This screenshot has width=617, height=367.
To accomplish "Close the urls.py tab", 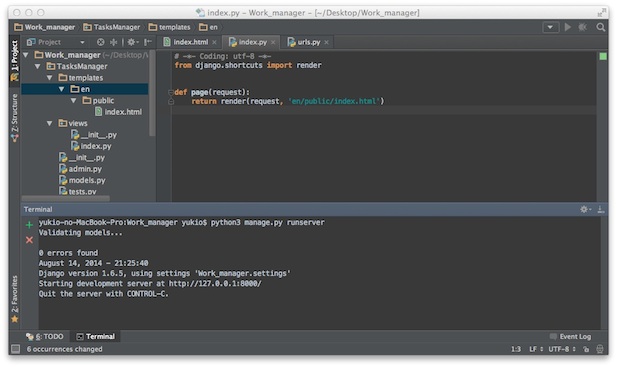I will click(x=326, y=42).
